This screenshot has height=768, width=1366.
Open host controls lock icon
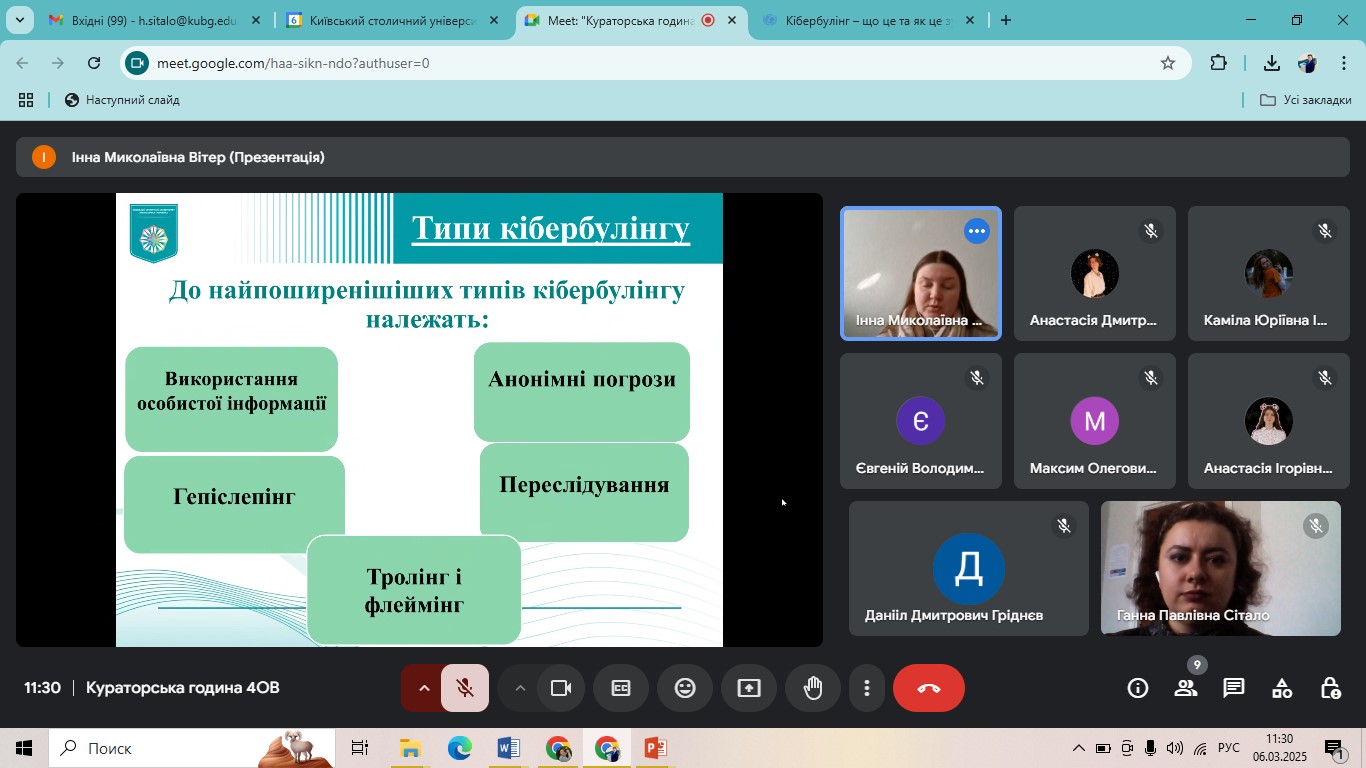(x=1330, y=688)
